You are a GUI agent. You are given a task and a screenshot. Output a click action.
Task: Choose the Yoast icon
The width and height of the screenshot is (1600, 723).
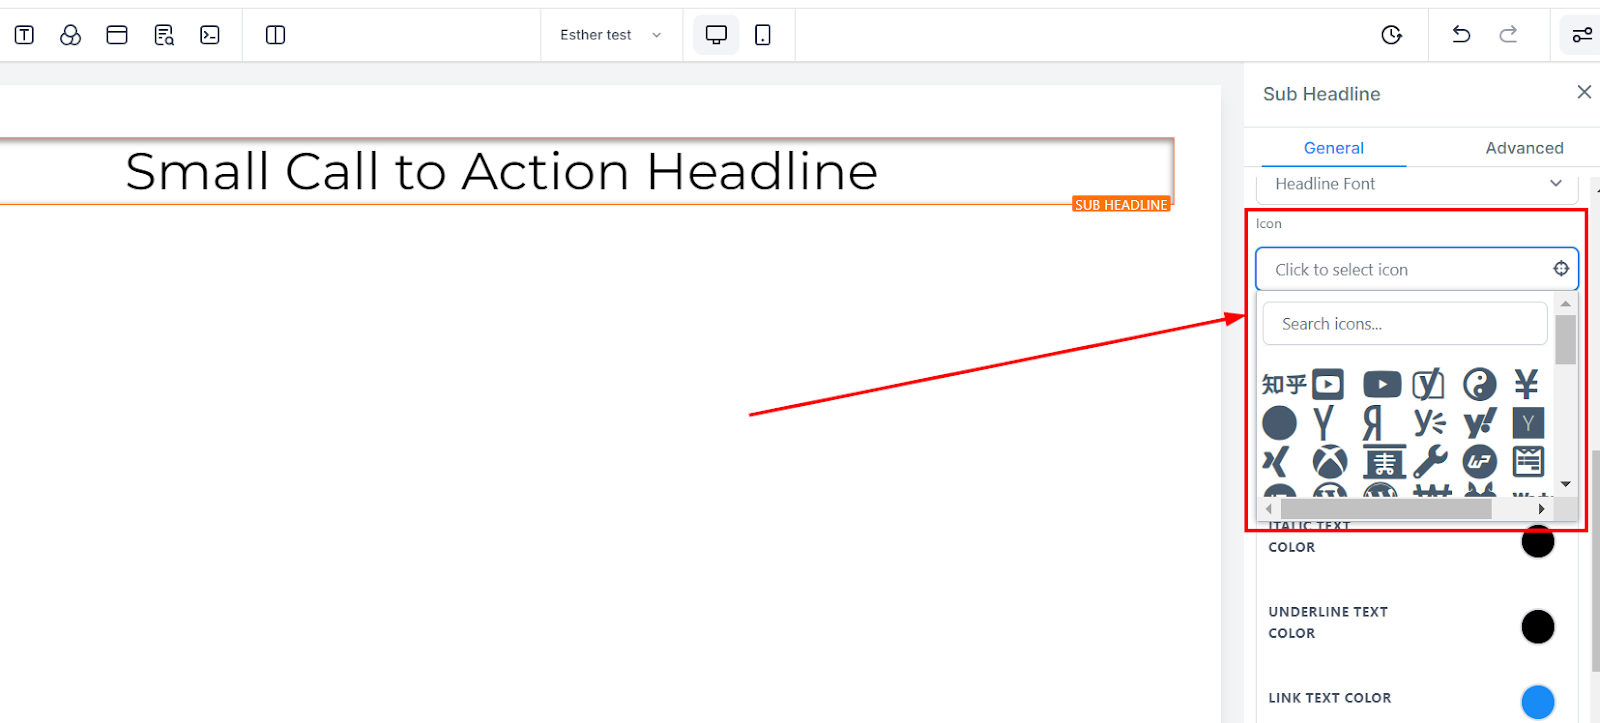[x=1429, y=384]
